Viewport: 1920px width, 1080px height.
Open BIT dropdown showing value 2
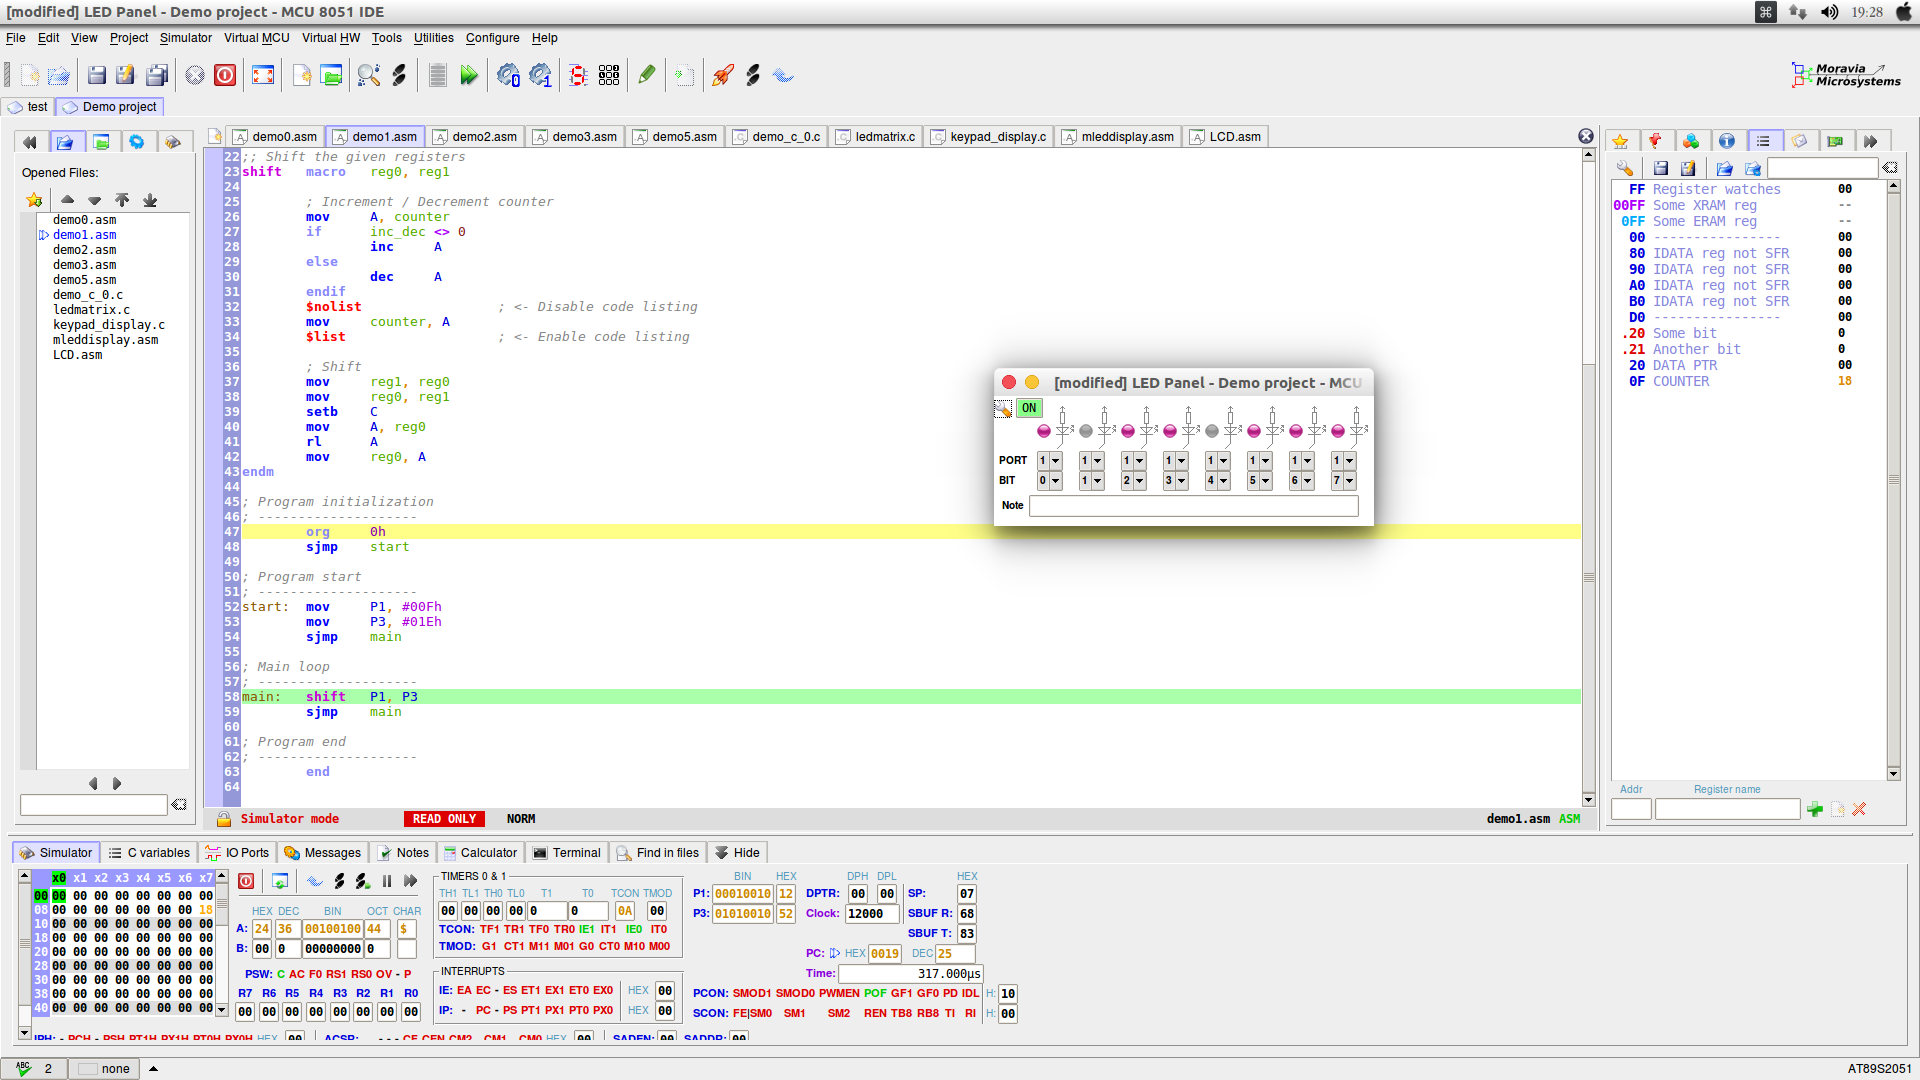click(1133, 481)
